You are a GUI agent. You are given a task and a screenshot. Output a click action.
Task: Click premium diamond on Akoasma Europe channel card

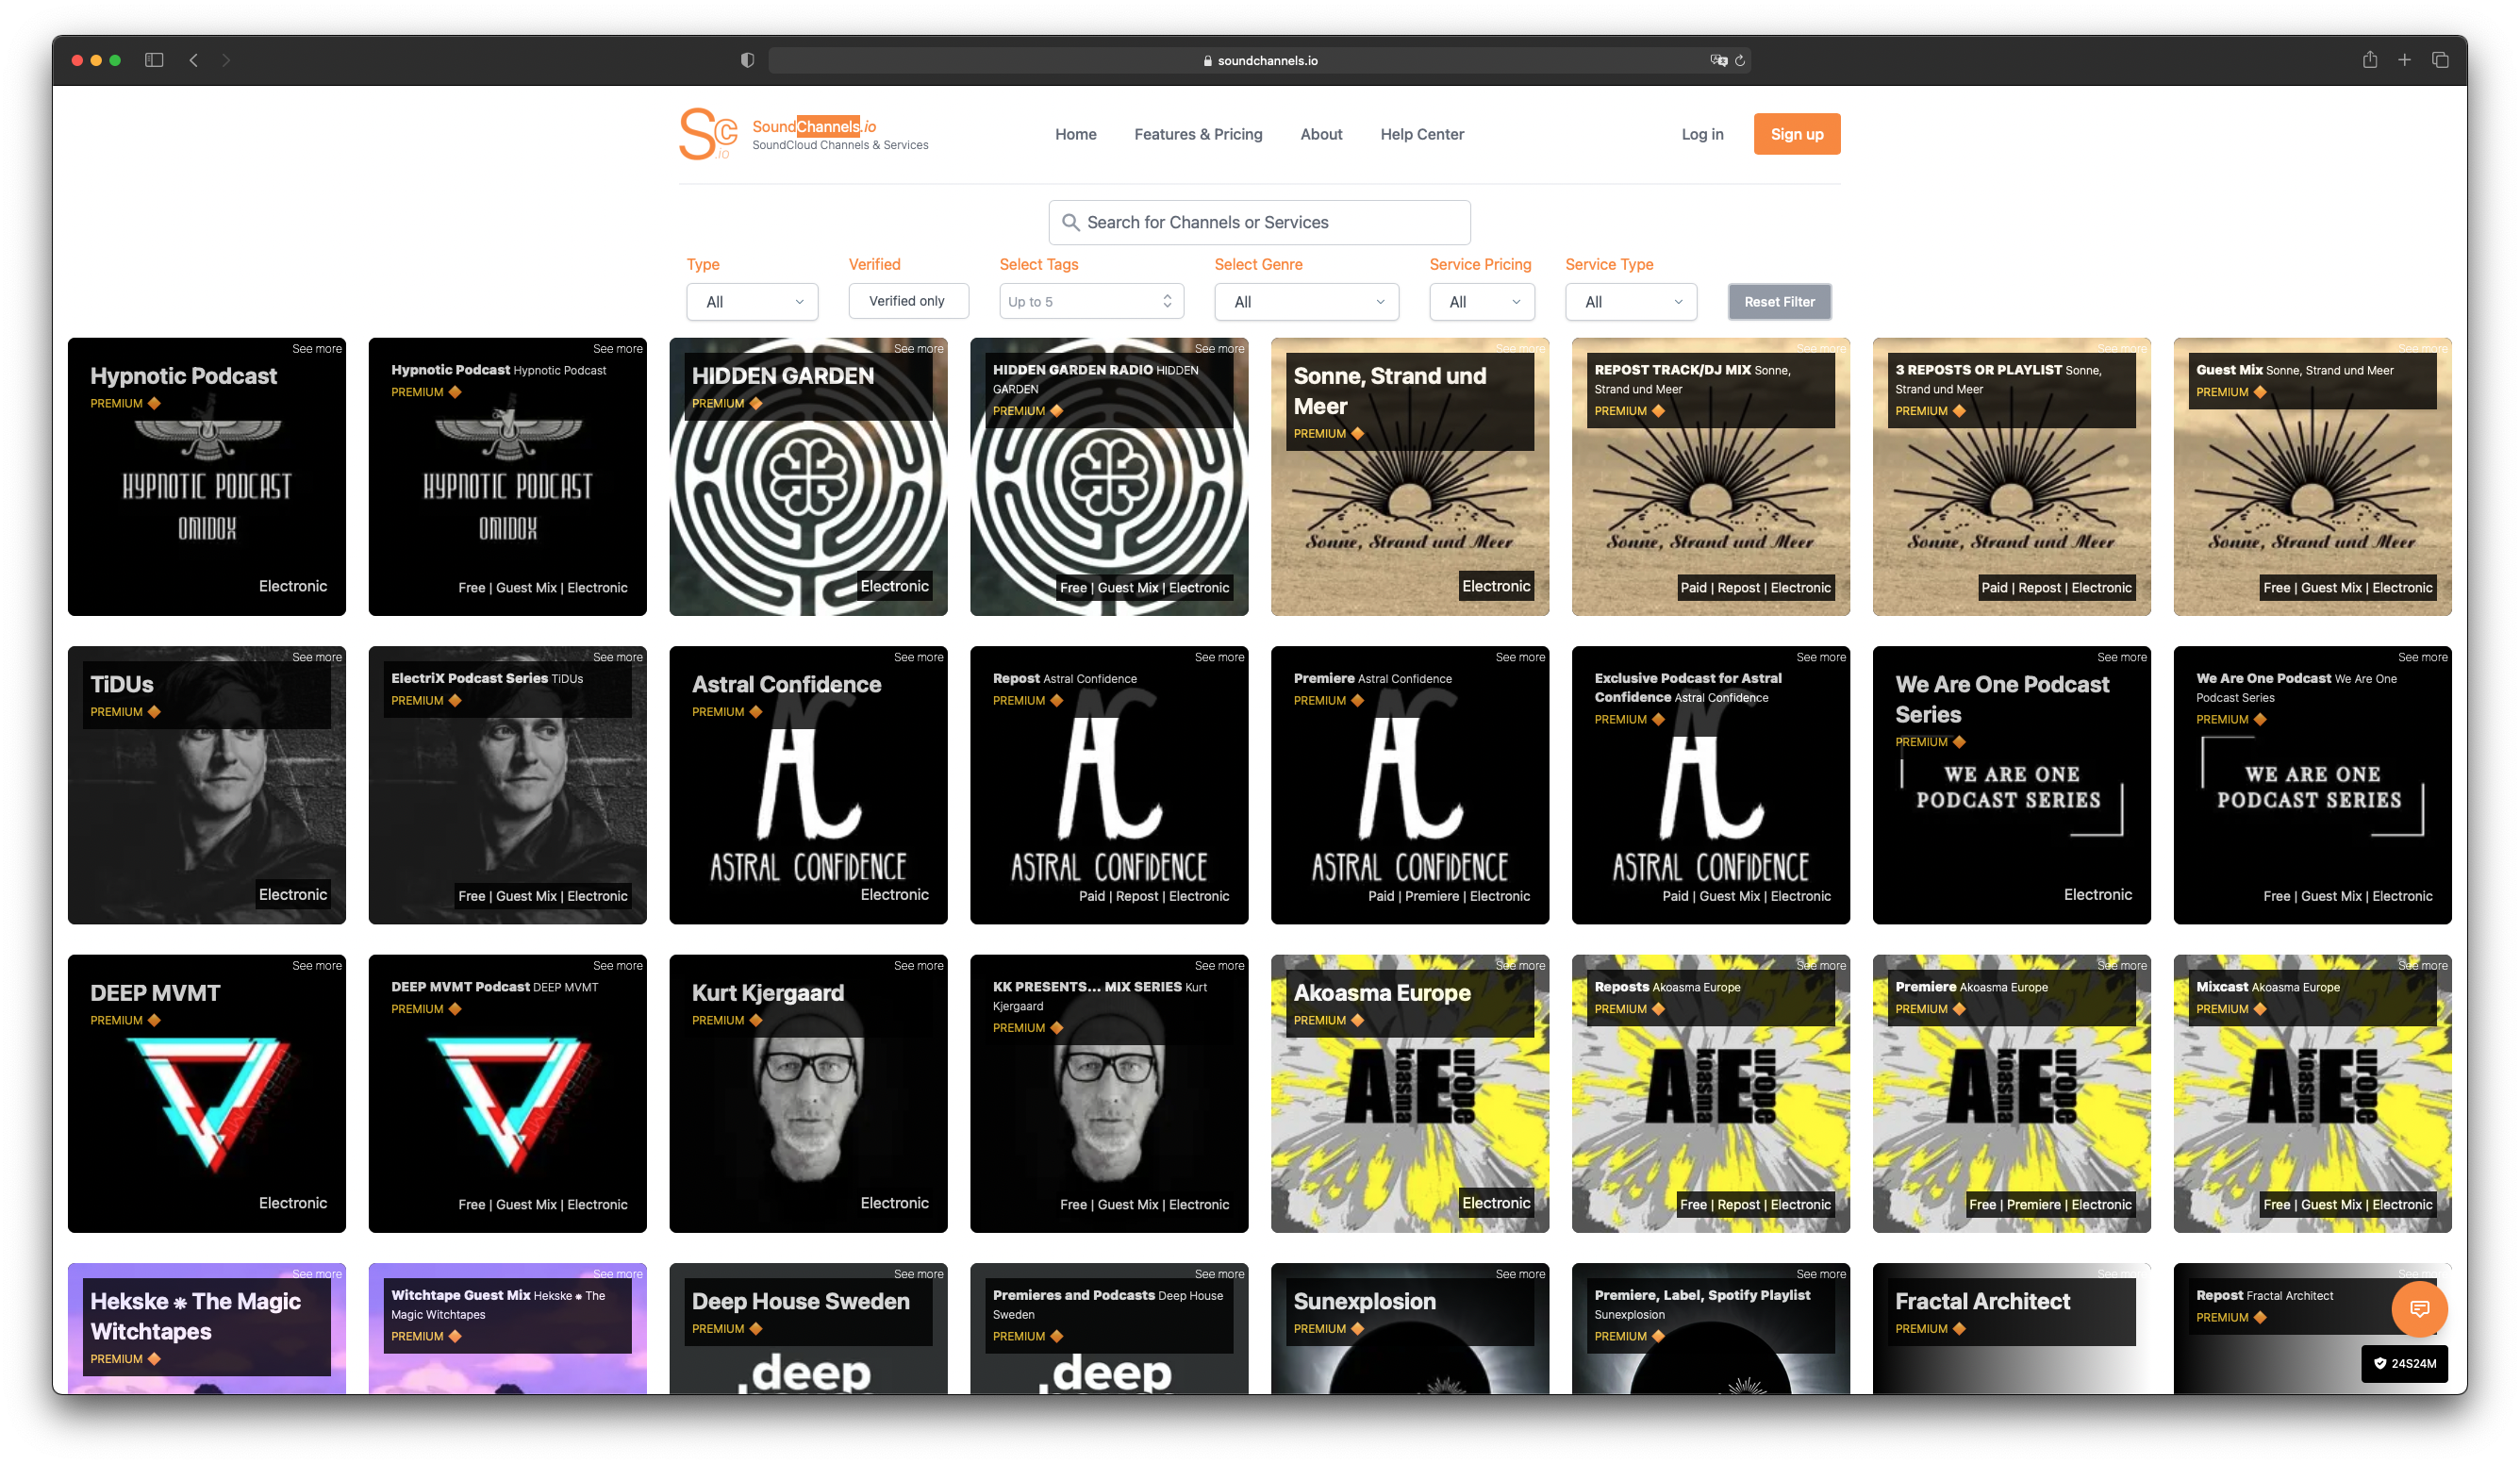tap(1357, 1020)
